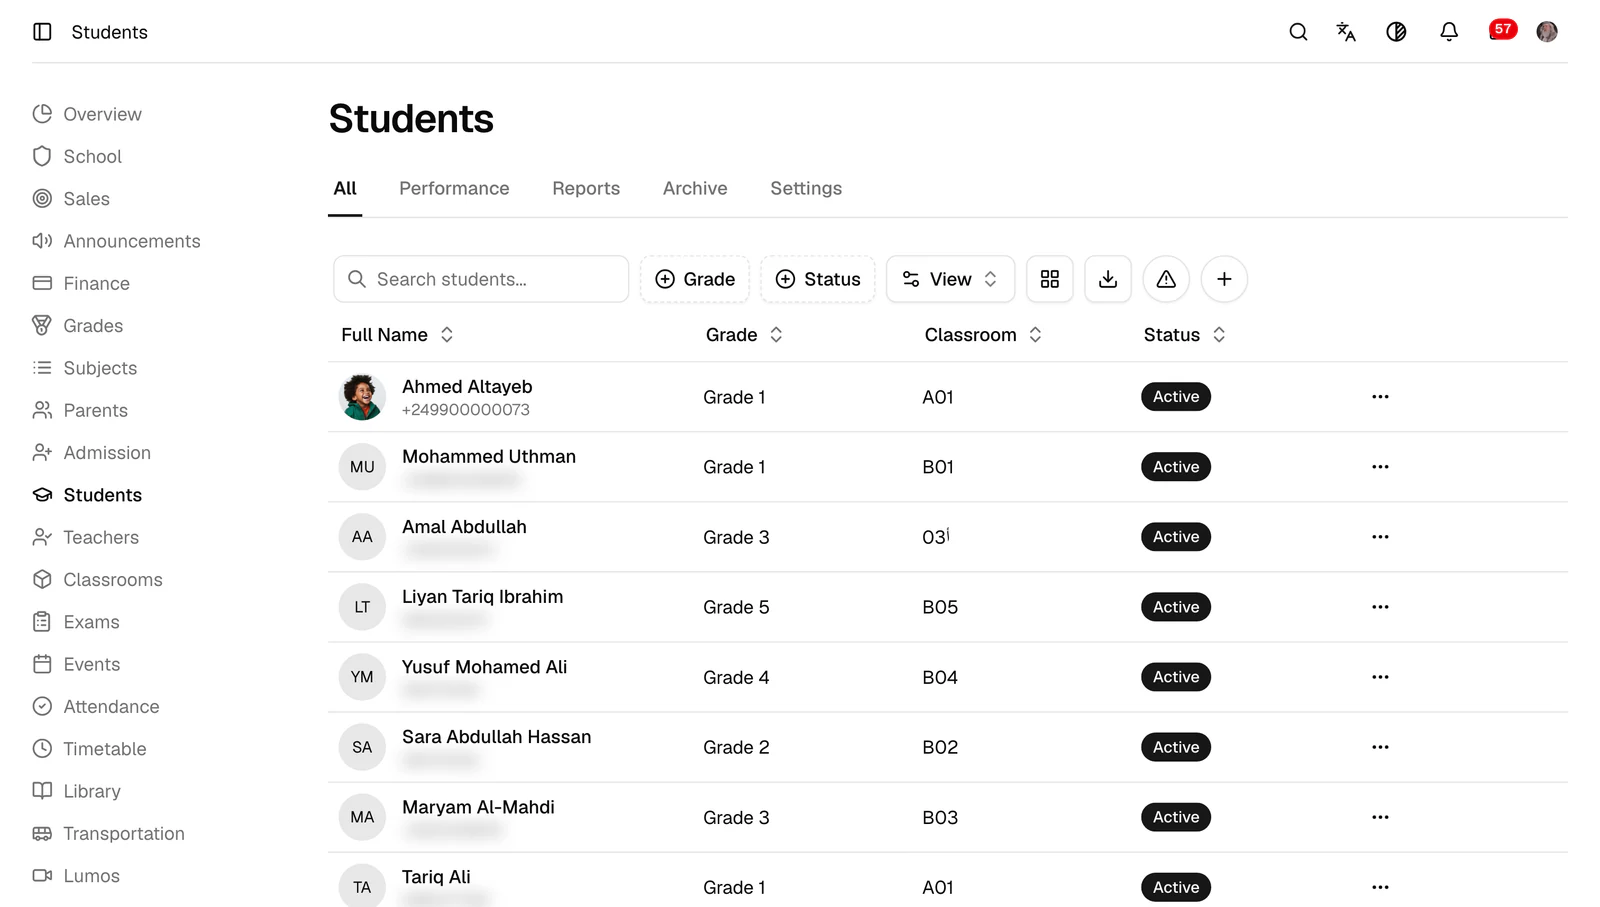This screenshot has height=907, width=1600.
Task: Open School in sidebar
Action: tap(77, 156)
